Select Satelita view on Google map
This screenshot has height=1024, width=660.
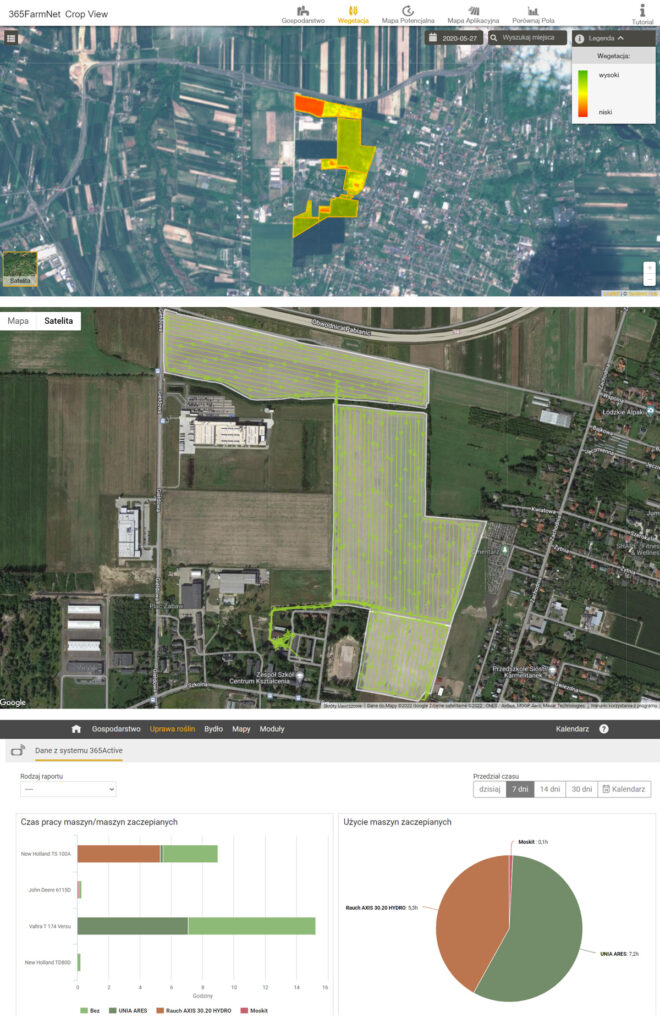click(58, 321)
